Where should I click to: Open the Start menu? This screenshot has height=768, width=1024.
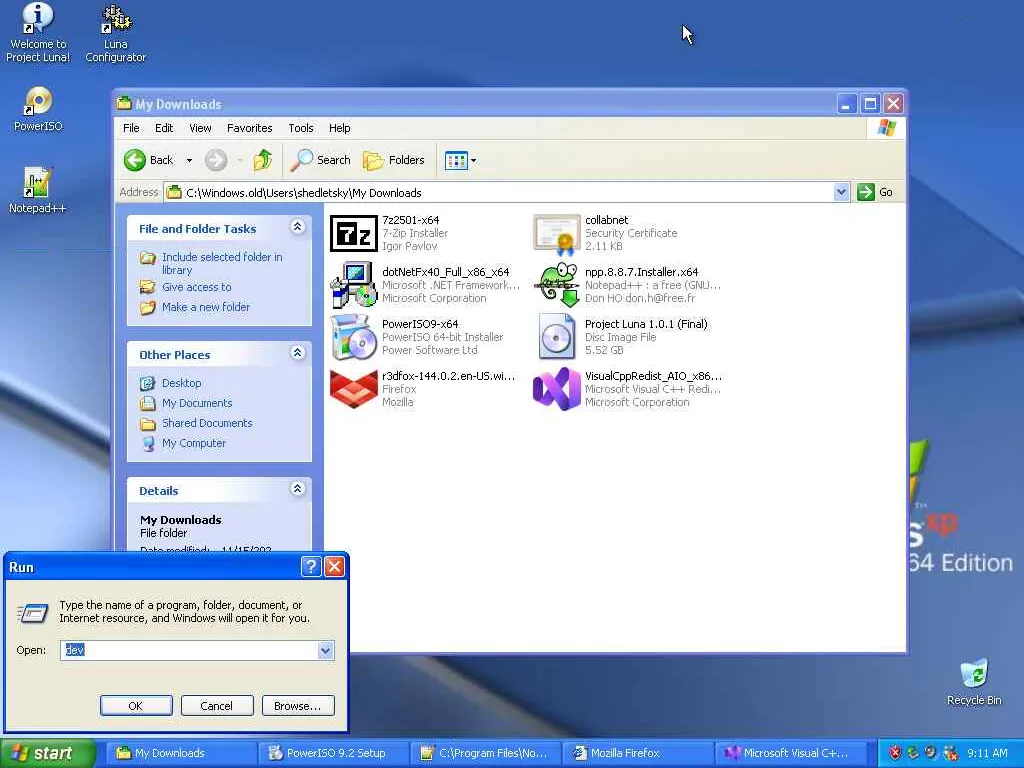click(x=46, y=753)
